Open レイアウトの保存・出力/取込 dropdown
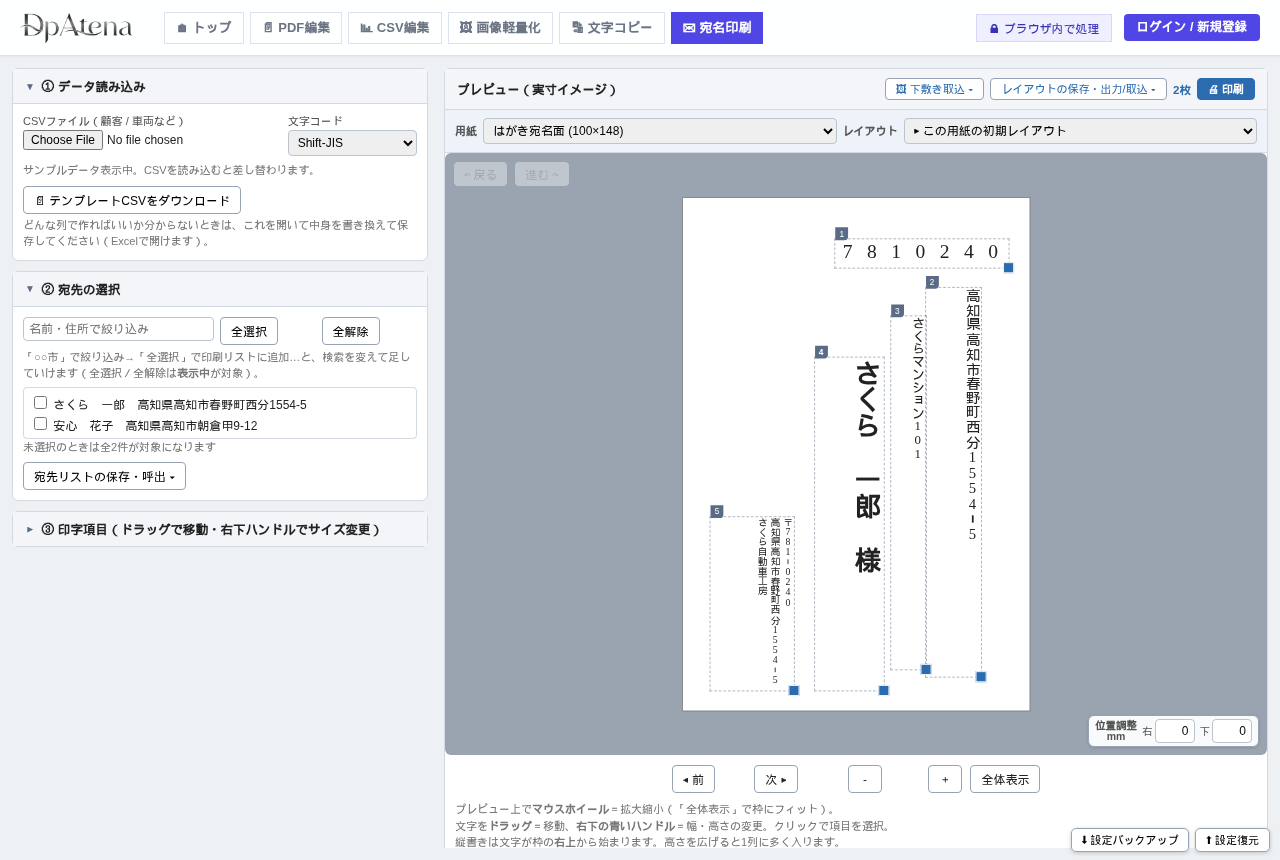This screenshot has height=860, width=1280. point(1078,89)
